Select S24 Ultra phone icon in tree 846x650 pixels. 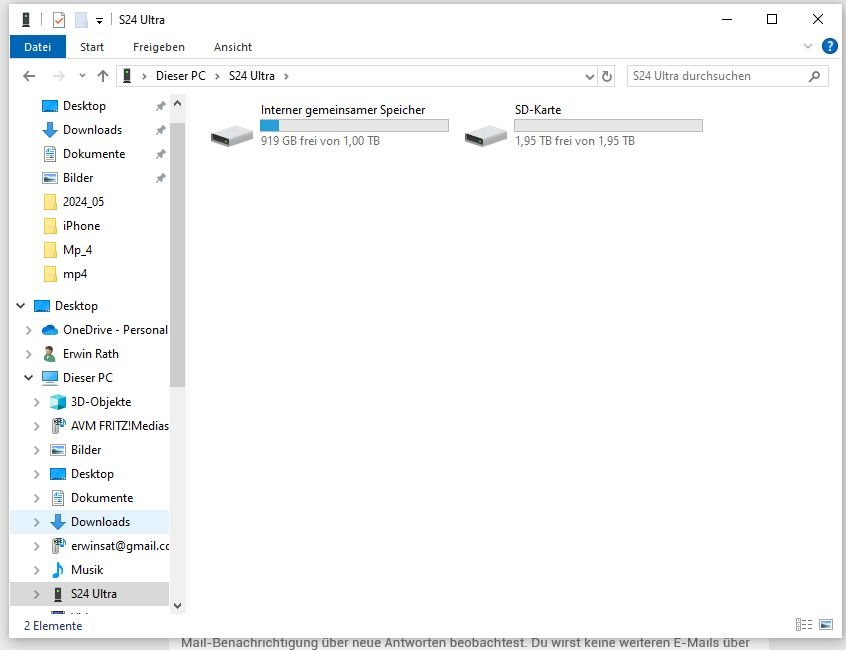(58, 594)
